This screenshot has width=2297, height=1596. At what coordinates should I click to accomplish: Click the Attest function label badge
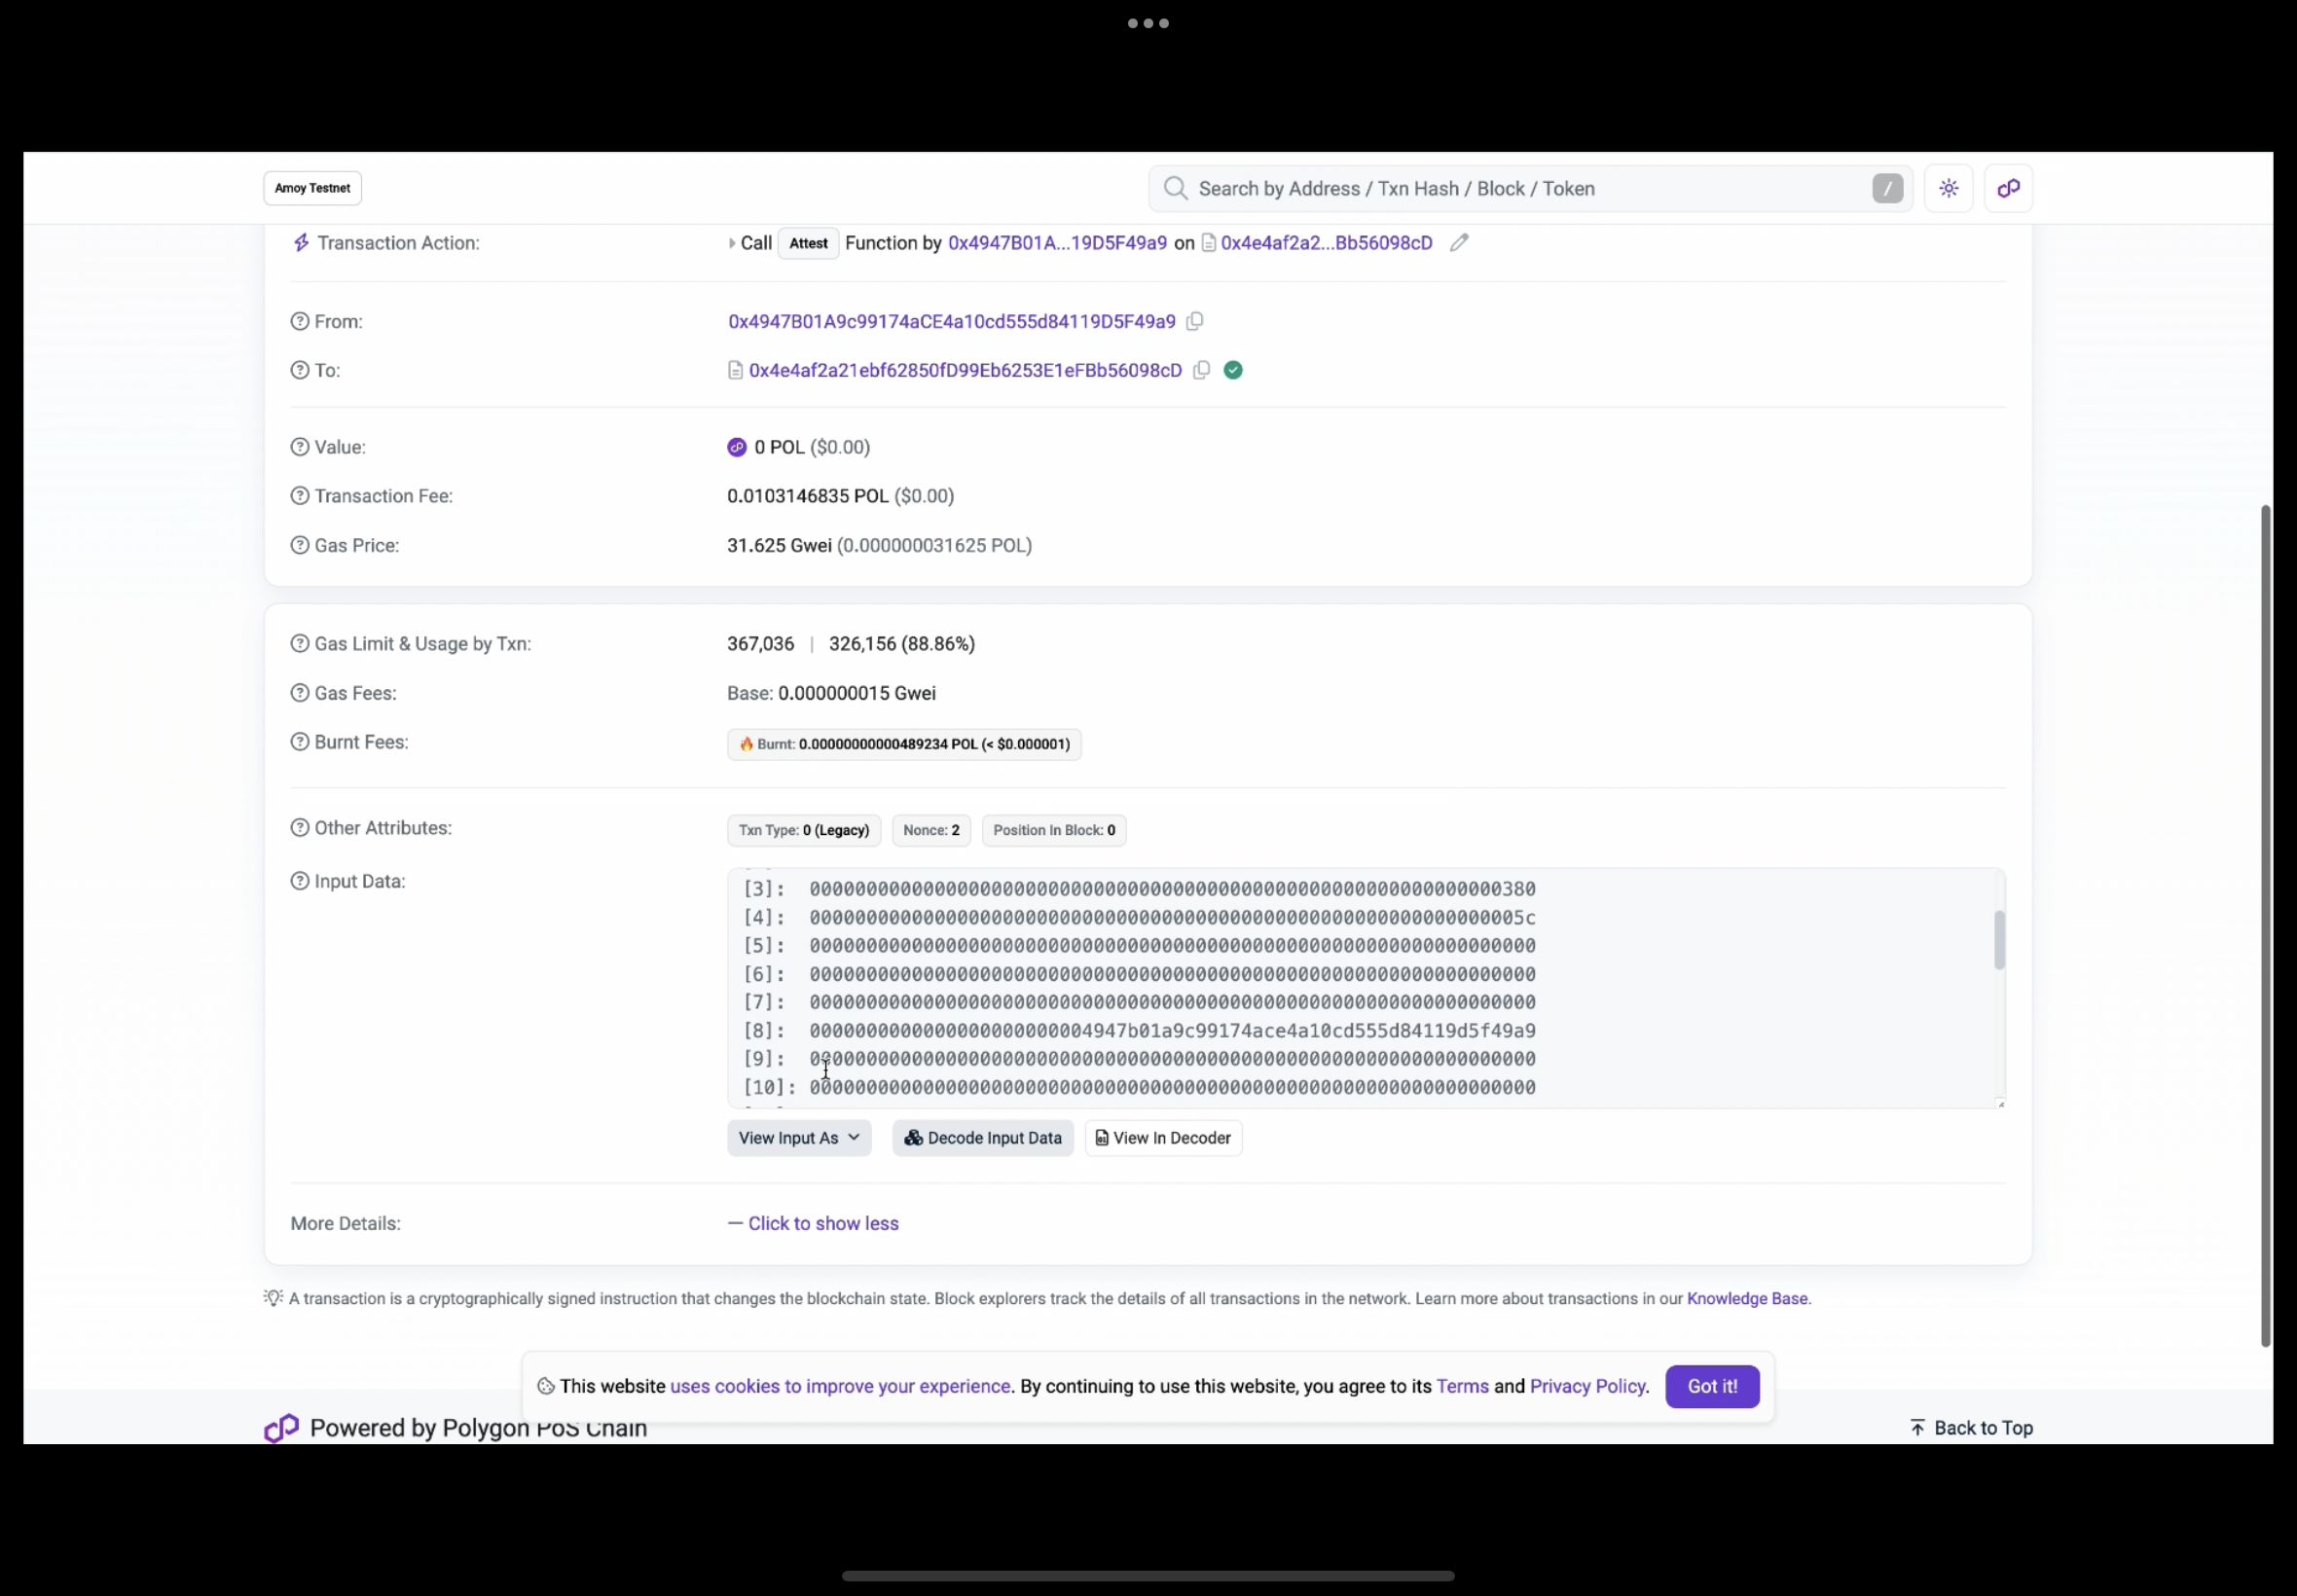(x=807, y=242)
